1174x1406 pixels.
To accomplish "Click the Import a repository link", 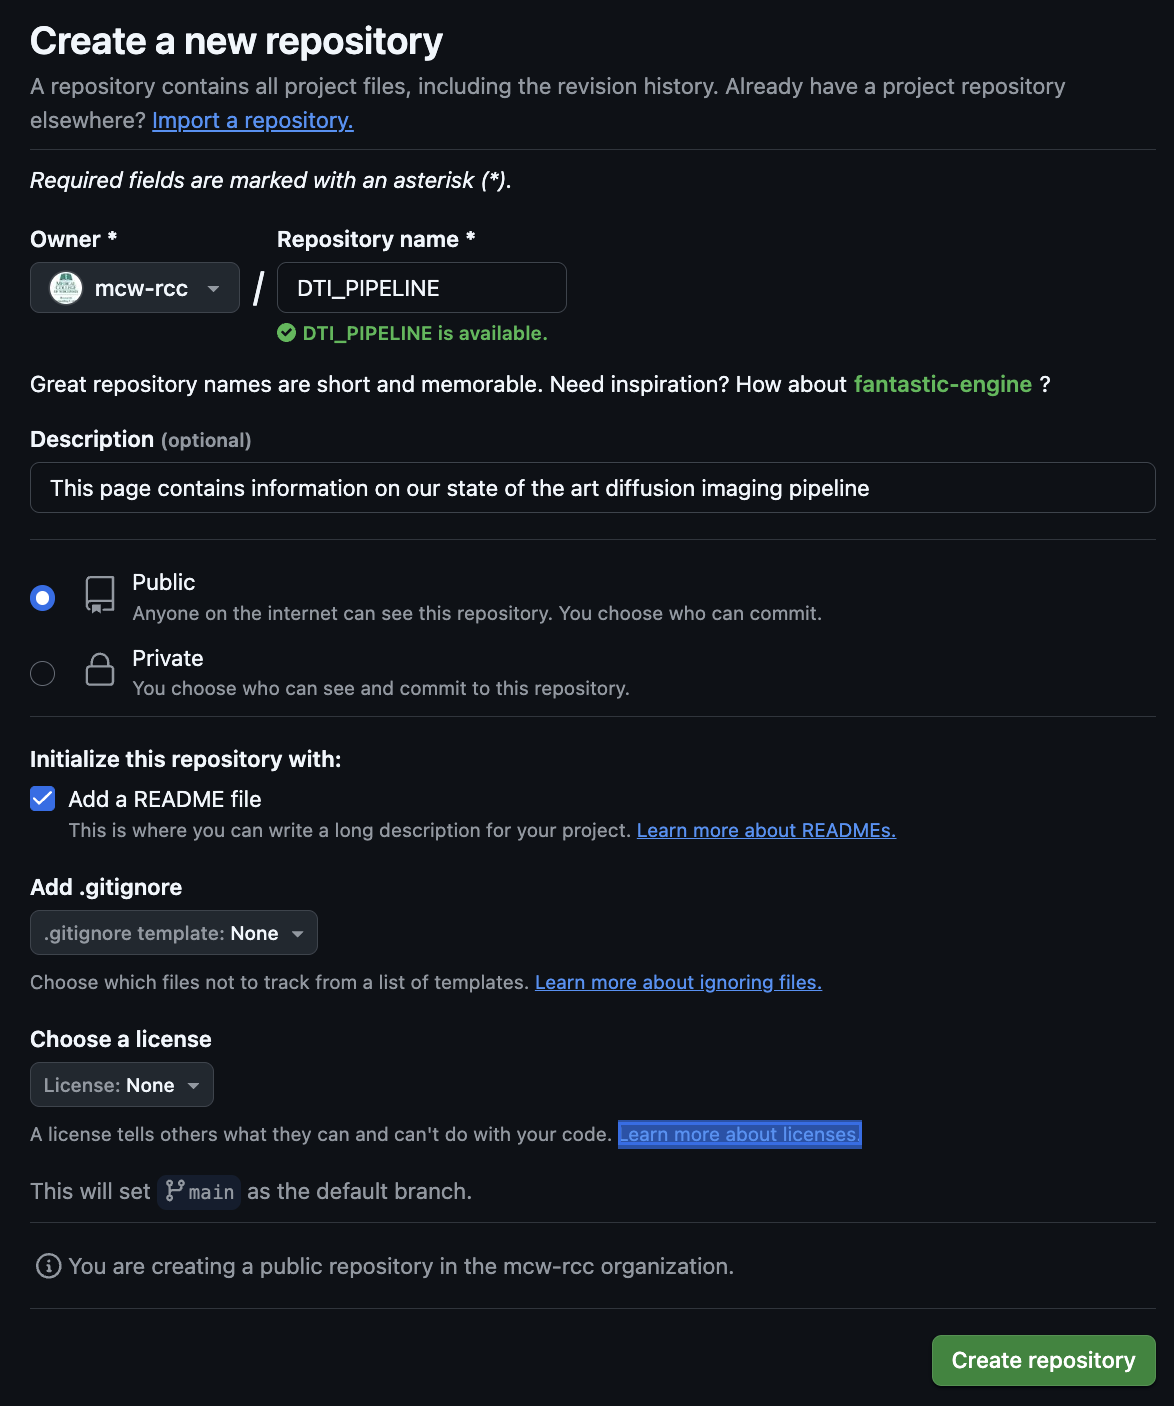I will point(252,120).
